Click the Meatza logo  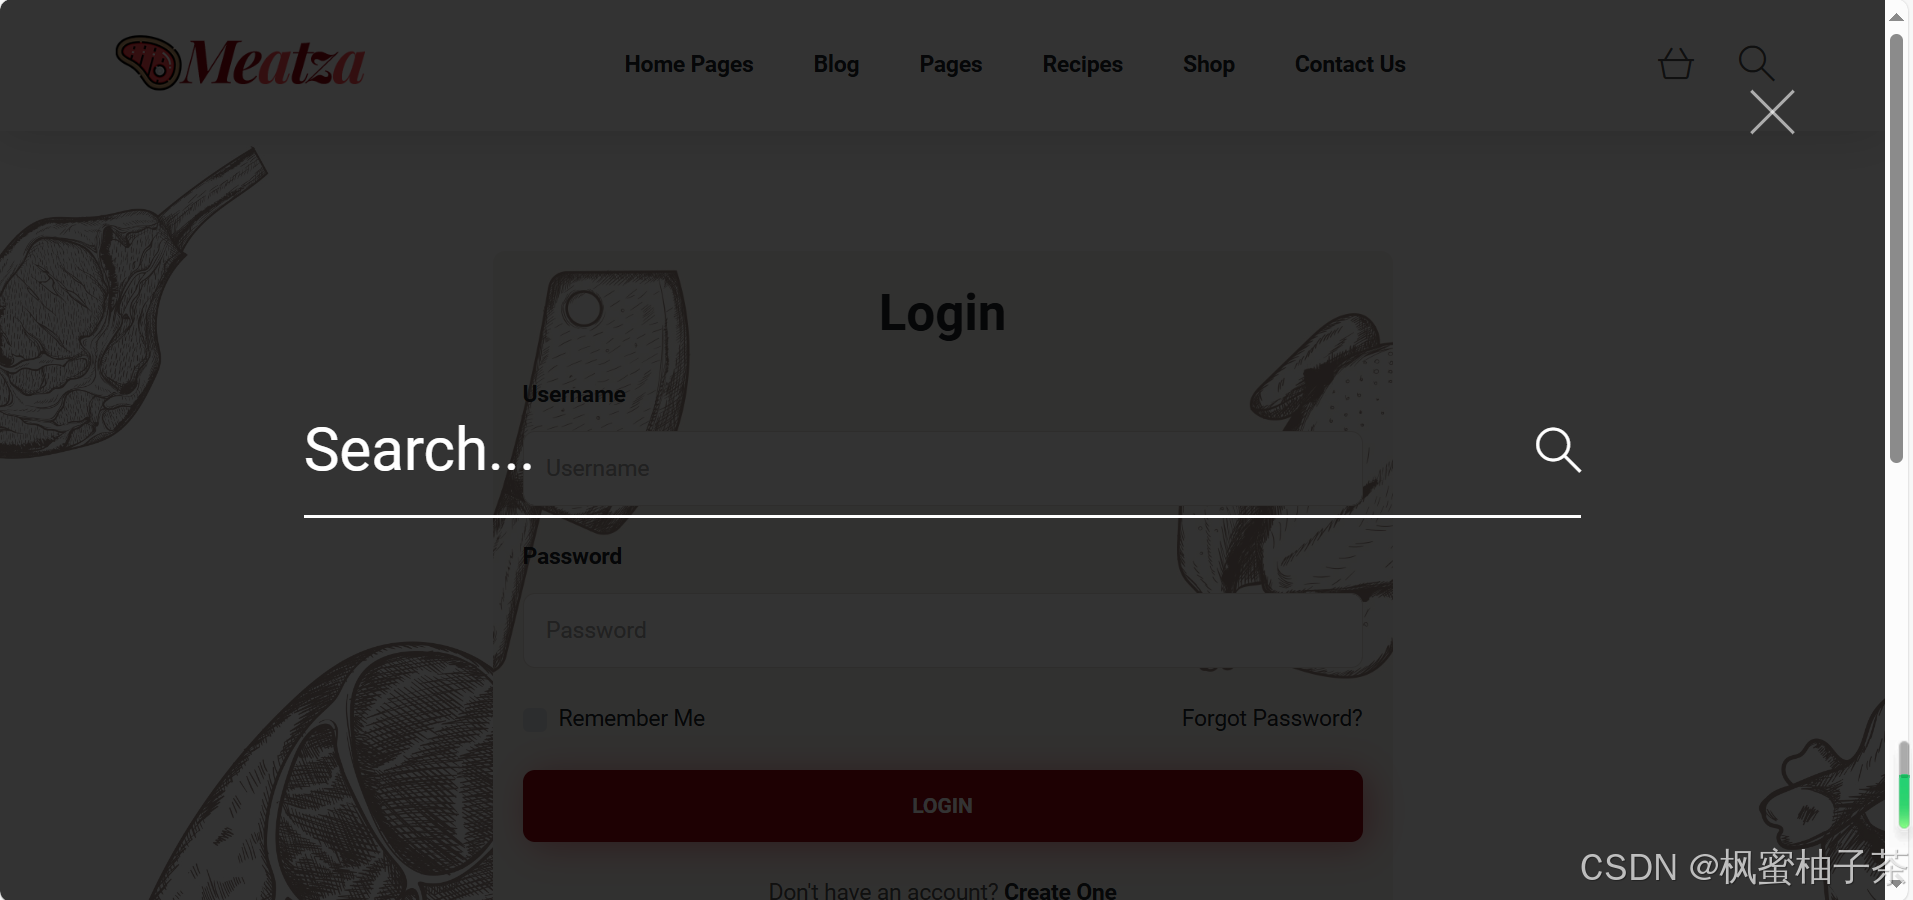(x=240, y=63)
